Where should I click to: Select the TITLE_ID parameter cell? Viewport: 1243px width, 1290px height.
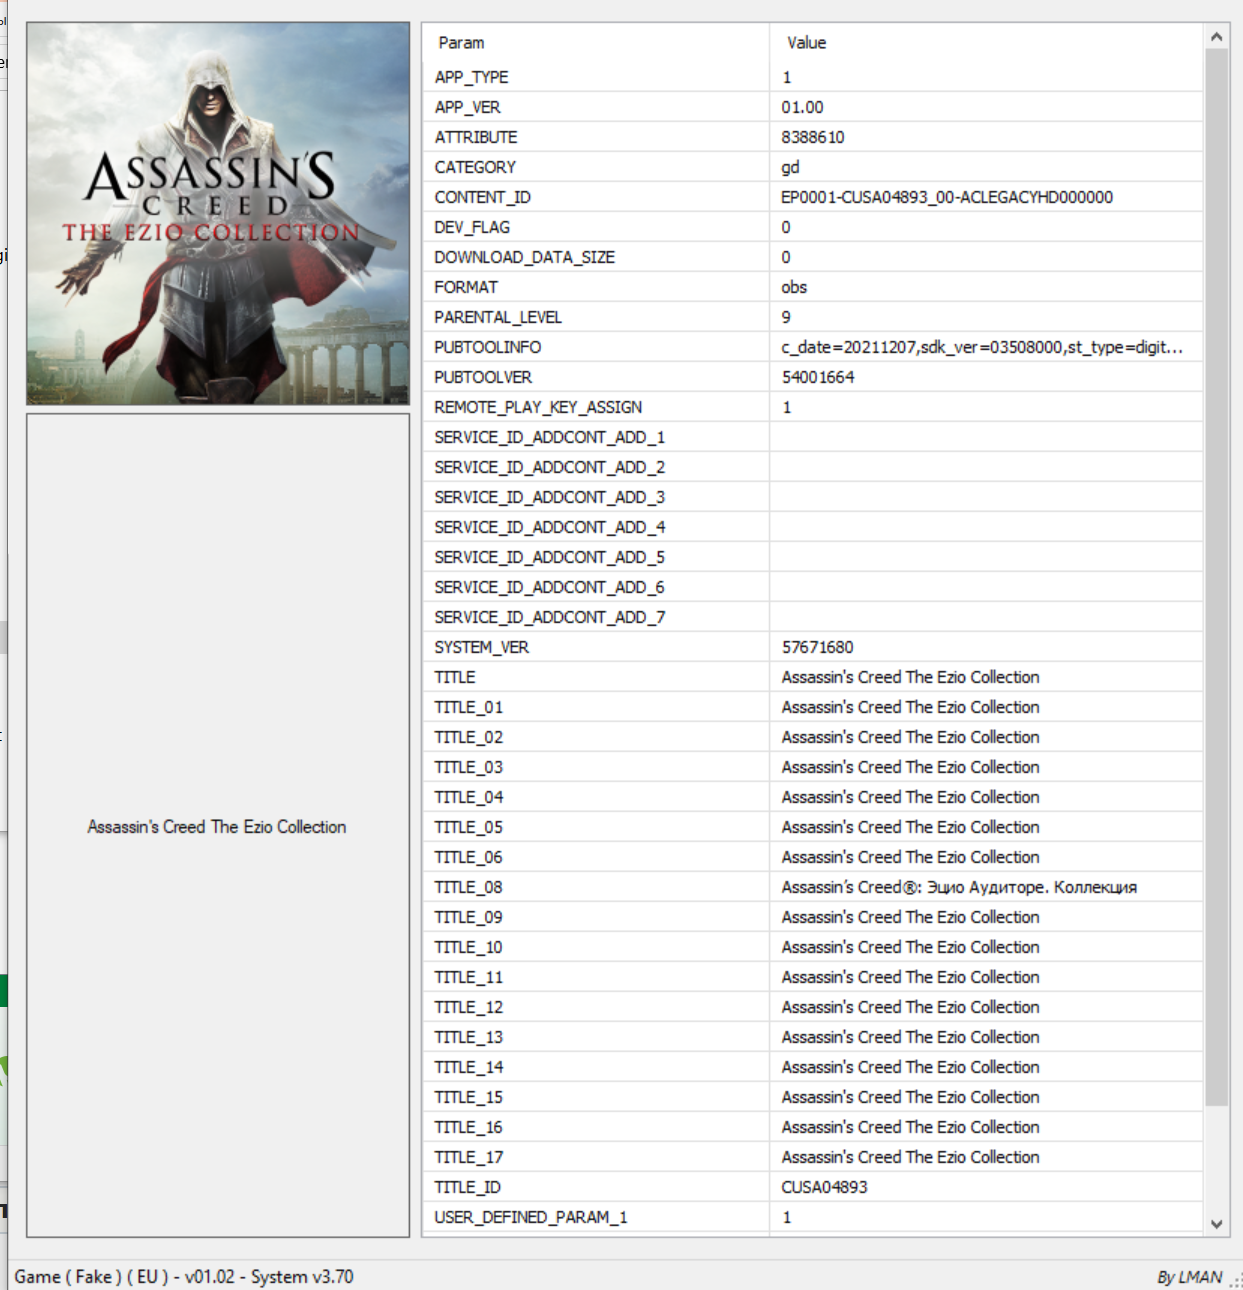[x=467, y=1187]
